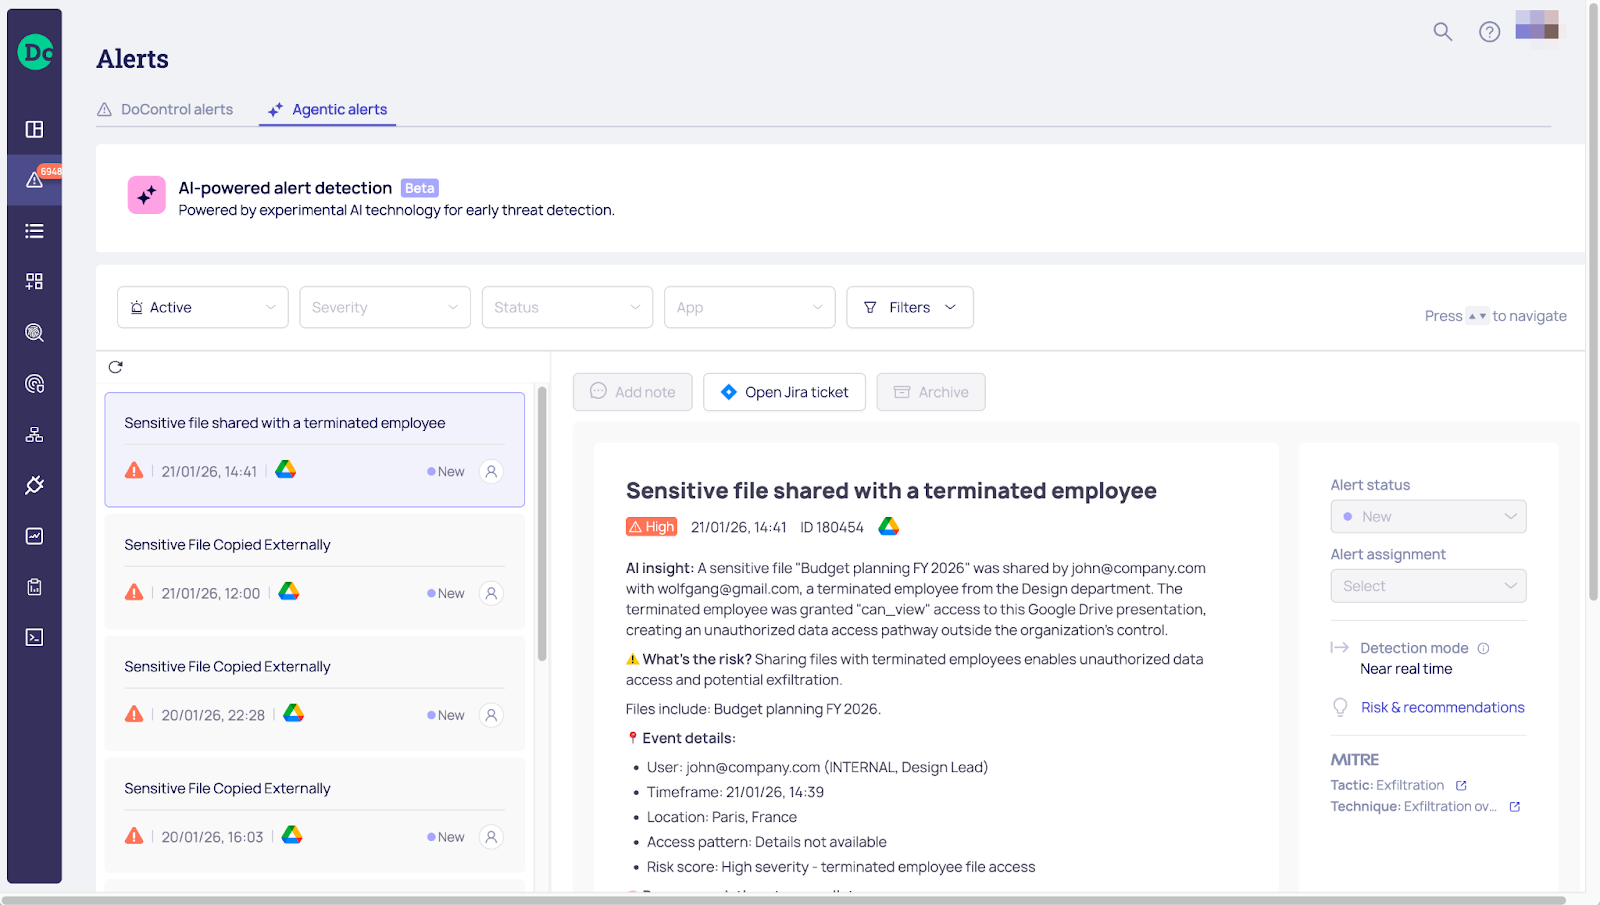Image resolution: width=1600 pixels, height=905 pixels.
Task: Open the help question mark icon
Action: (x=1489, y=32)
